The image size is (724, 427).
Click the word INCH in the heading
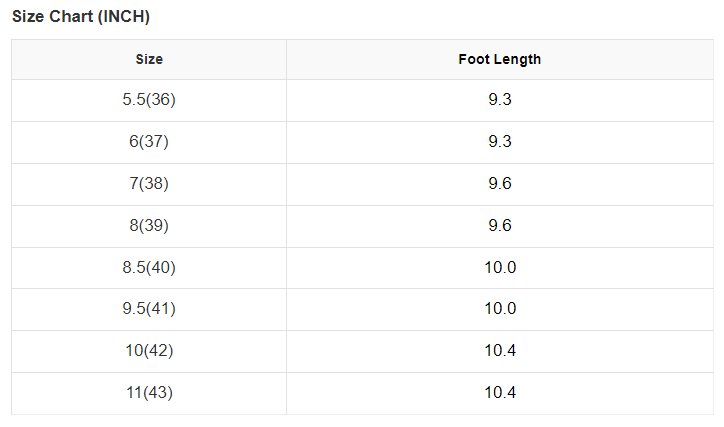124,17
